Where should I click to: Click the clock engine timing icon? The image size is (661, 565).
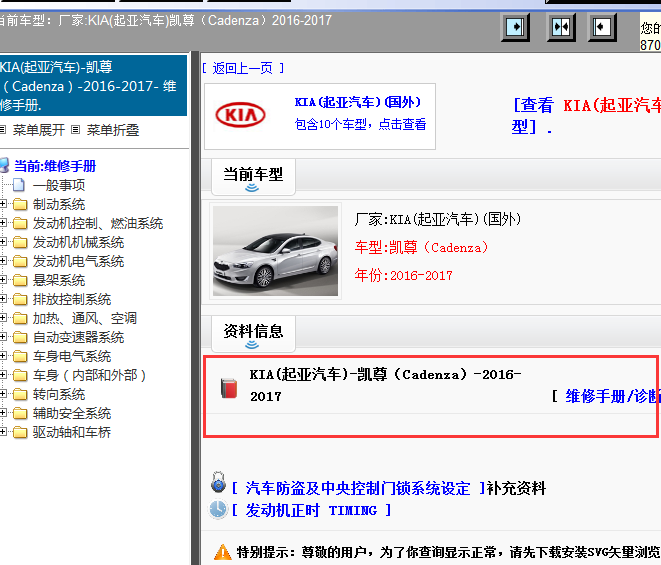[218, 509]
